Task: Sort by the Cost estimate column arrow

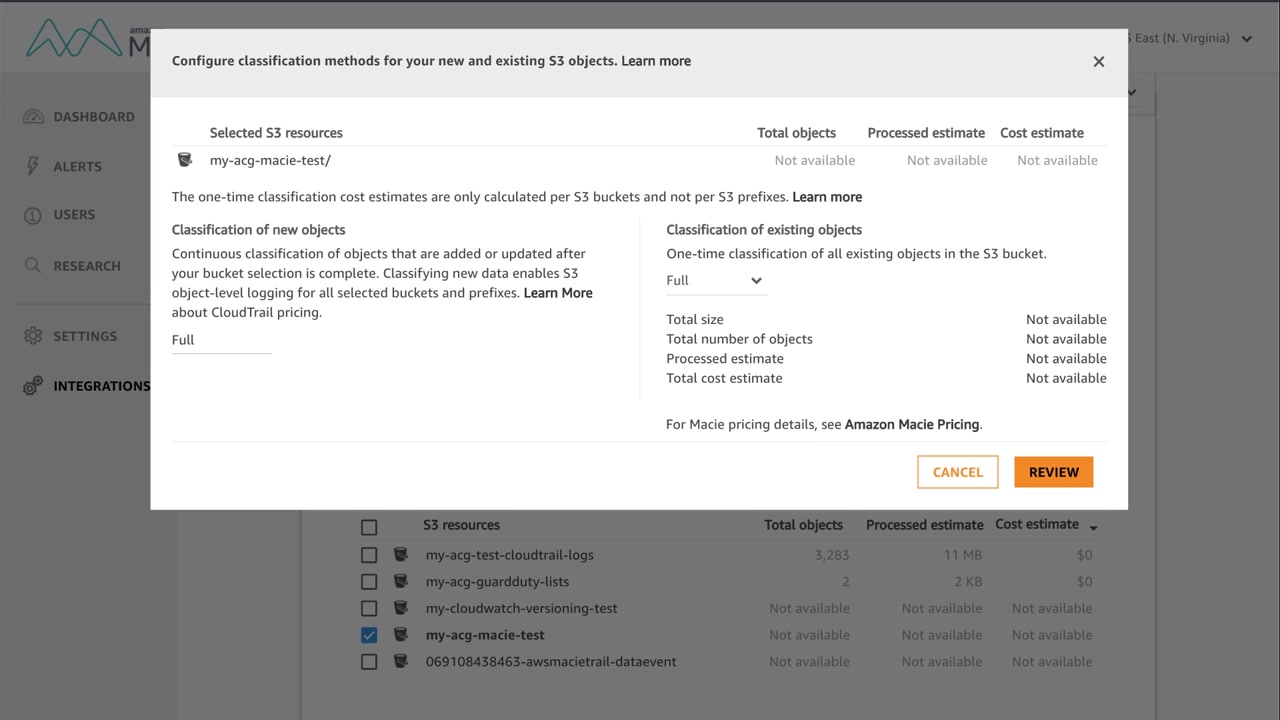Action: point(1093,527)
